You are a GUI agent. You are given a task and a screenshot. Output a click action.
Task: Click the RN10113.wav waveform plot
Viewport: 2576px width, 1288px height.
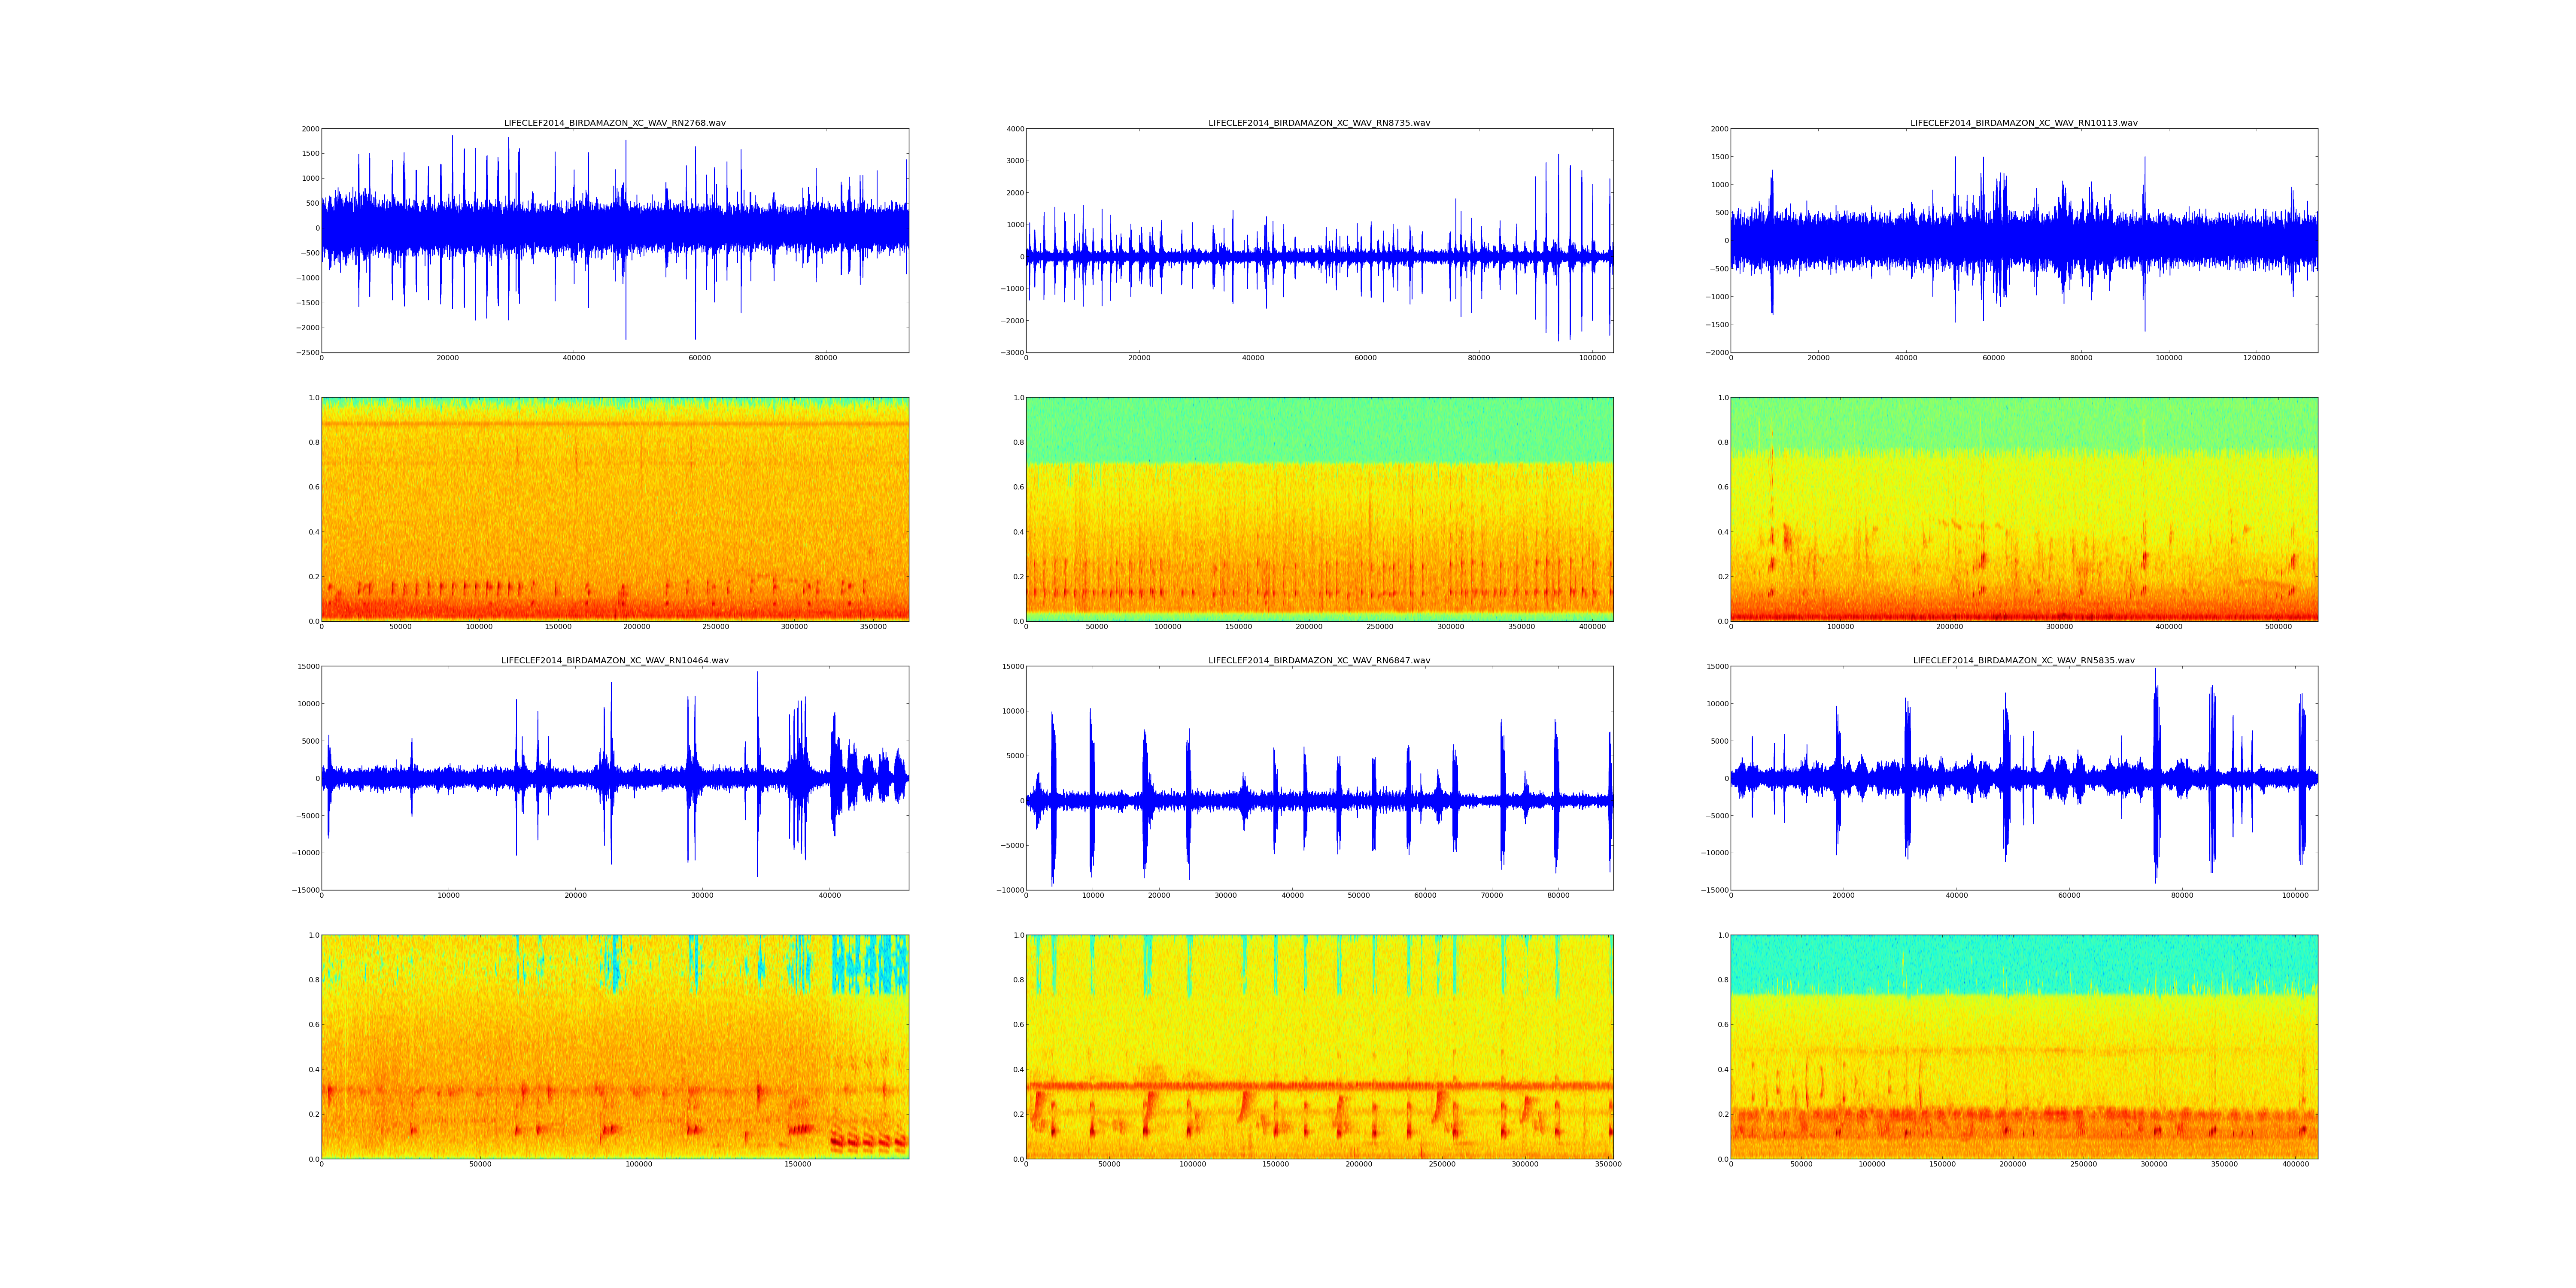pos(2024,240)
